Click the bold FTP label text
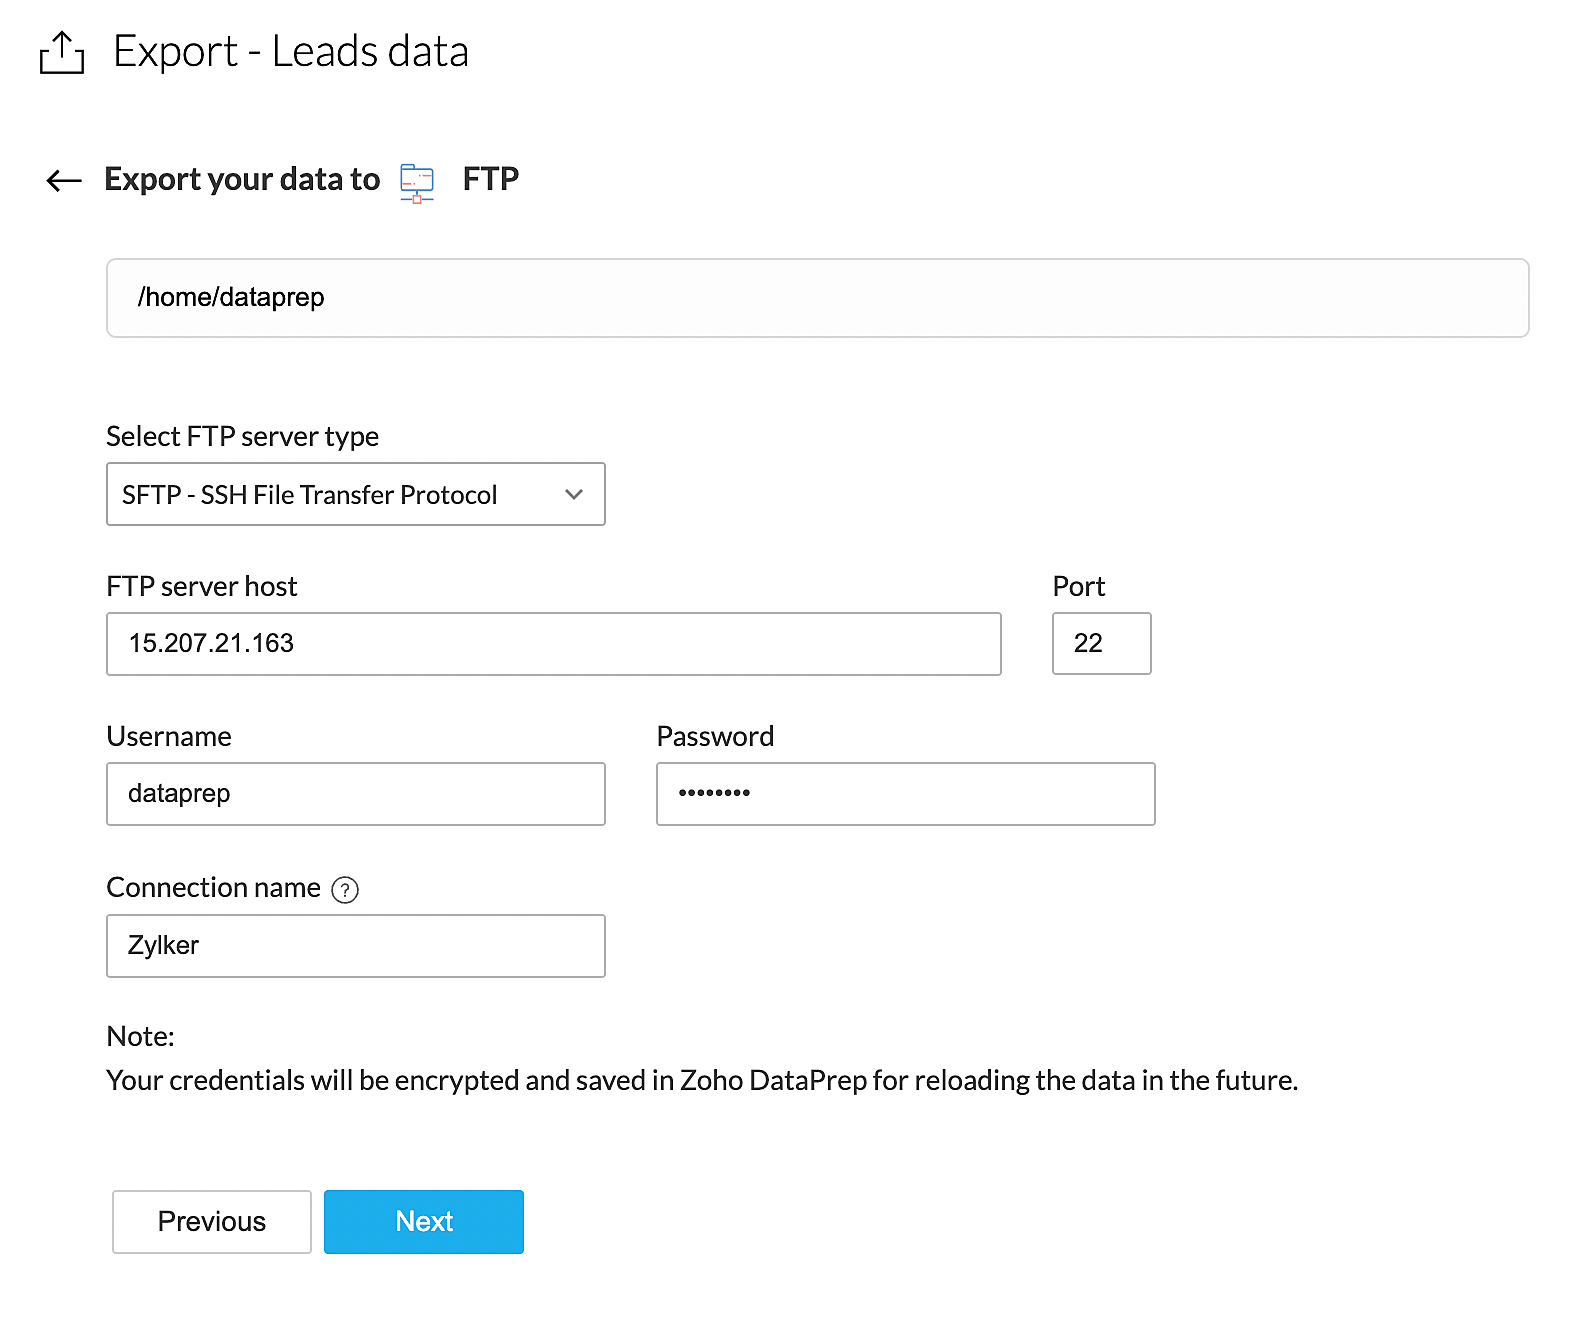The width and height of the screenshot is (1596, 1340). 490,179
